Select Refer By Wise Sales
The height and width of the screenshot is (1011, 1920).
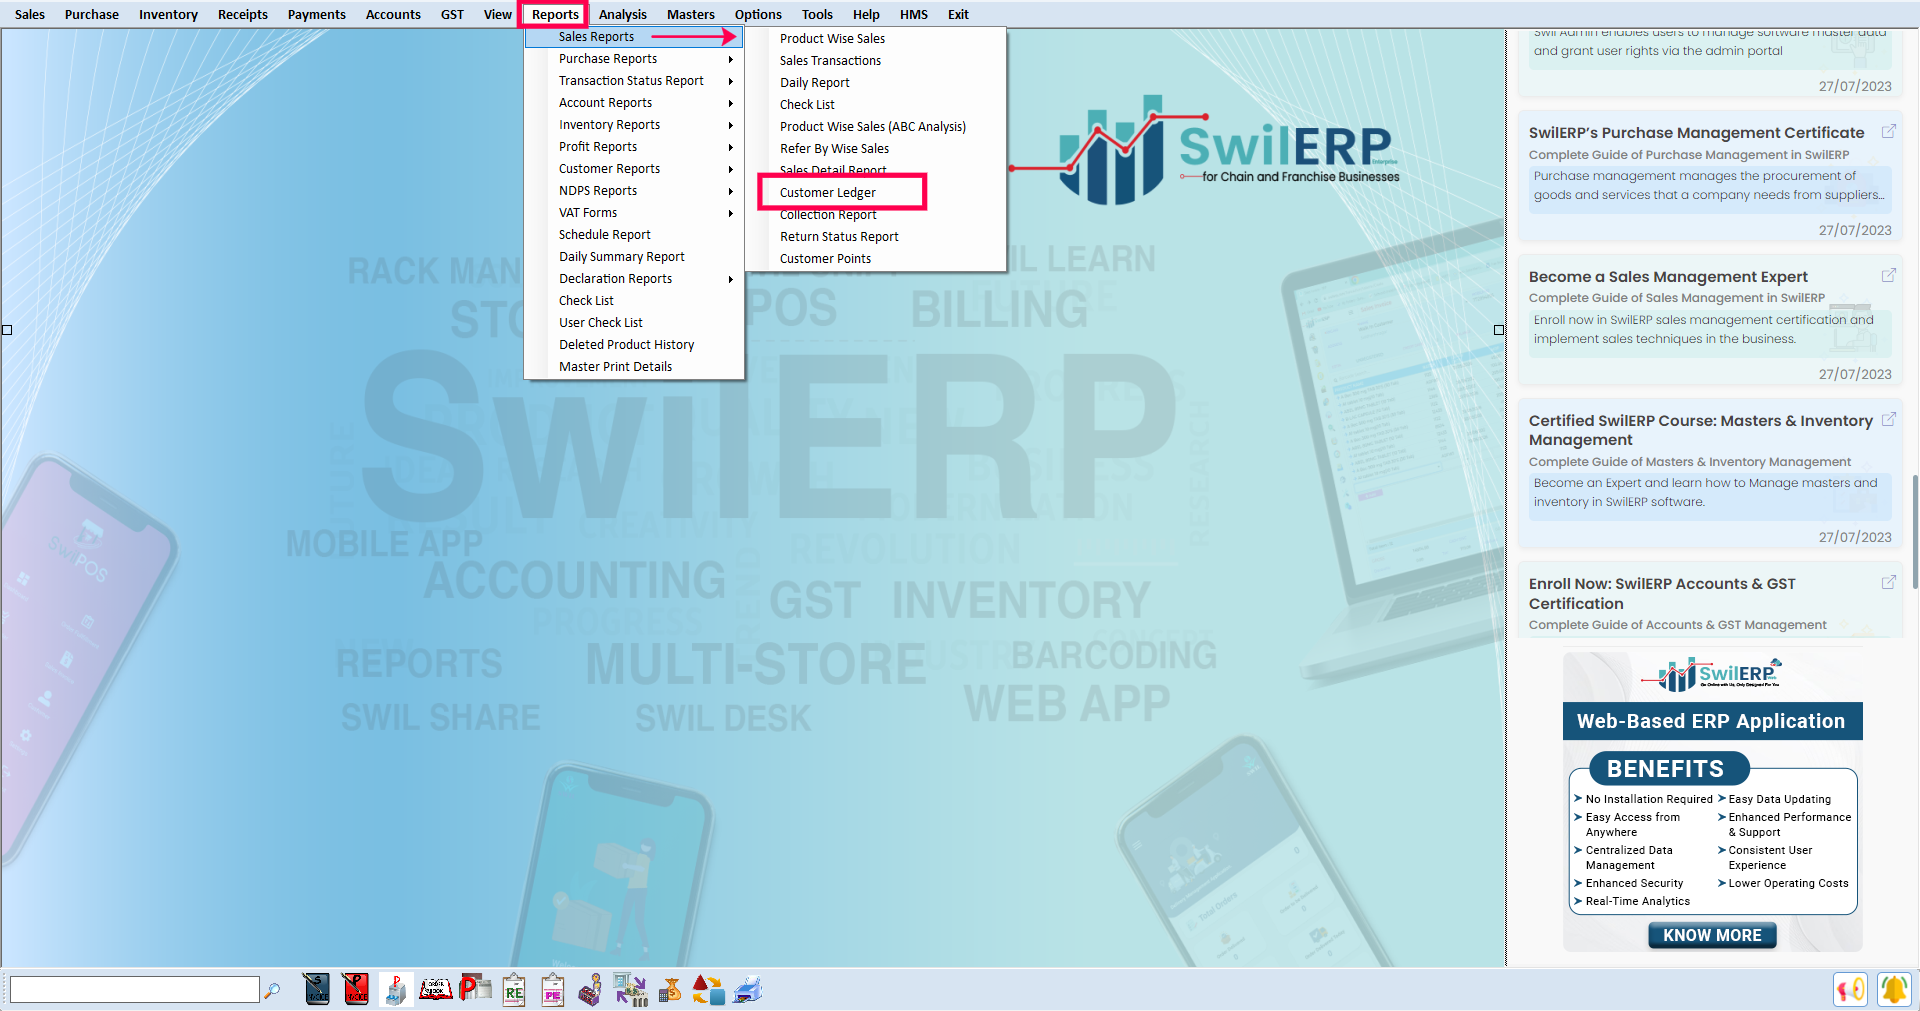point(834,149)
